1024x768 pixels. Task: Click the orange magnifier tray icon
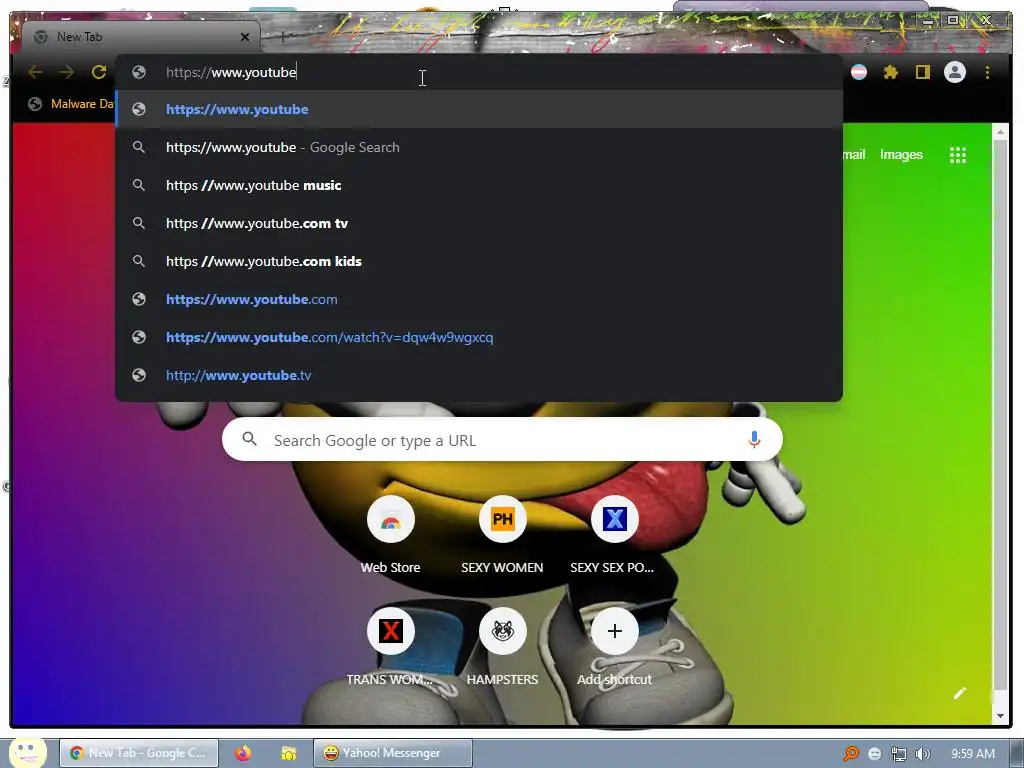pyautogui.click(x=851, y=754)
